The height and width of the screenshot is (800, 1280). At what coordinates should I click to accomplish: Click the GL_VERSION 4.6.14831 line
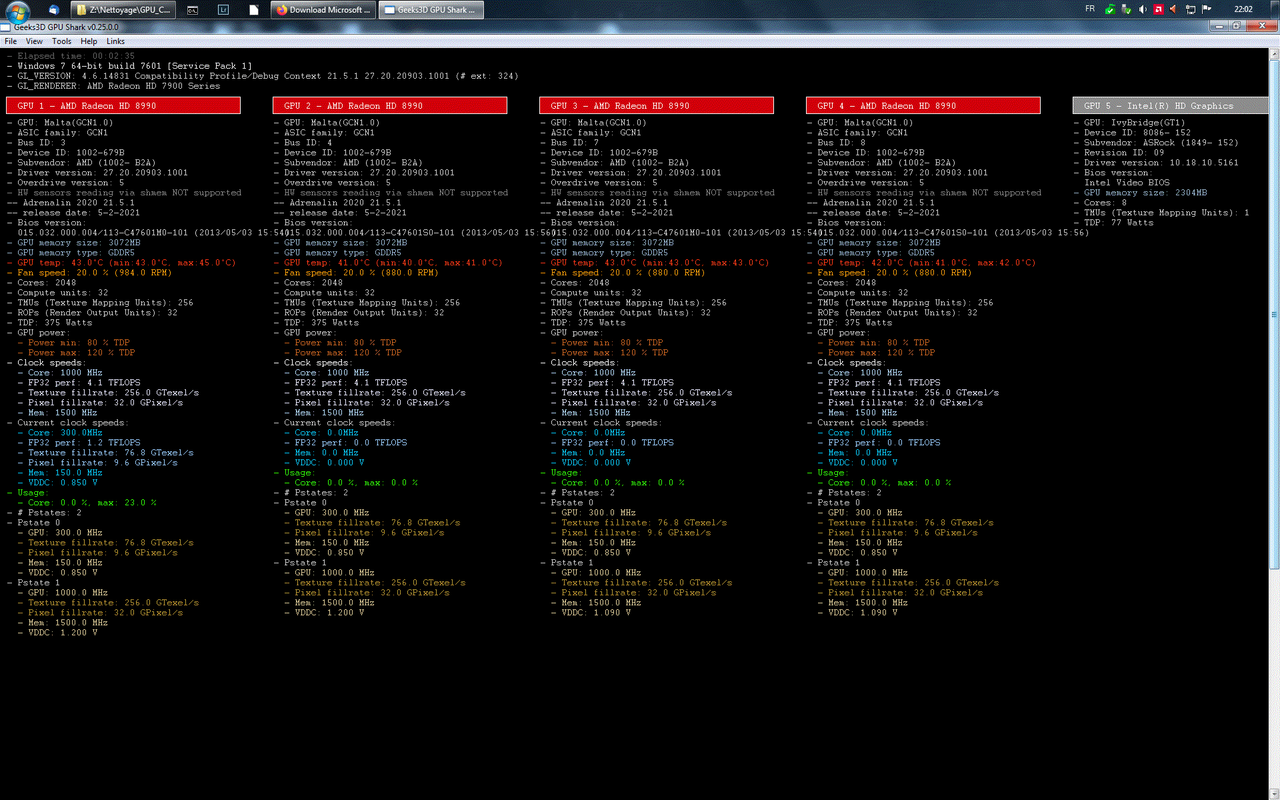(262, 76)
